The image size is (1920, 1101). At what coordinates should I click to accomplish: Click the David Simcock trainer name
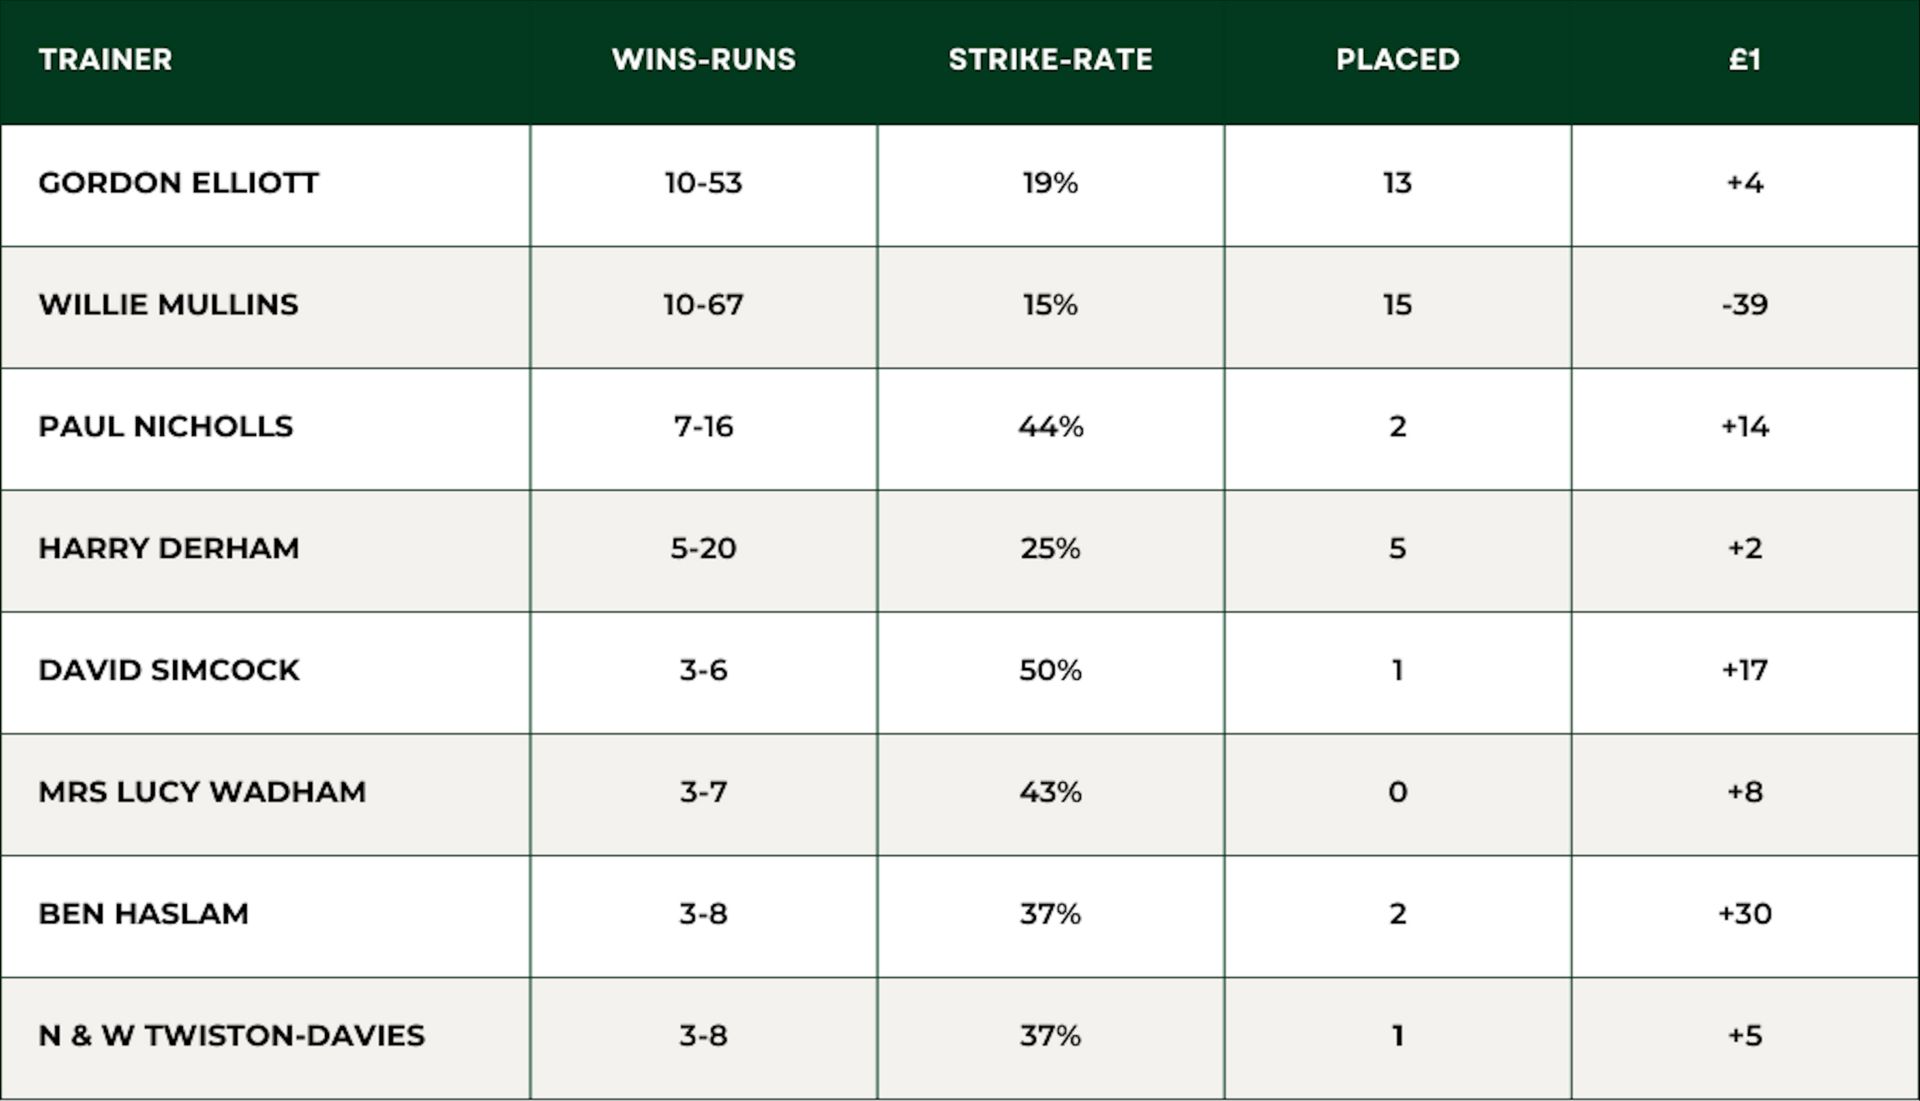coord(168,670)
